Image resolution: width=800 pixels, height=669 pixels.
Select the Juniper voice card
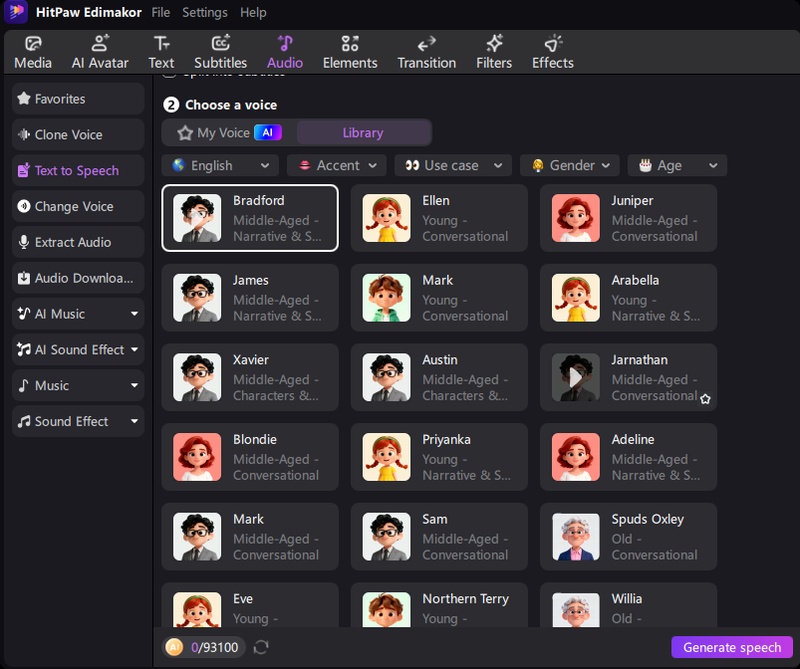(x=629, y=218)
